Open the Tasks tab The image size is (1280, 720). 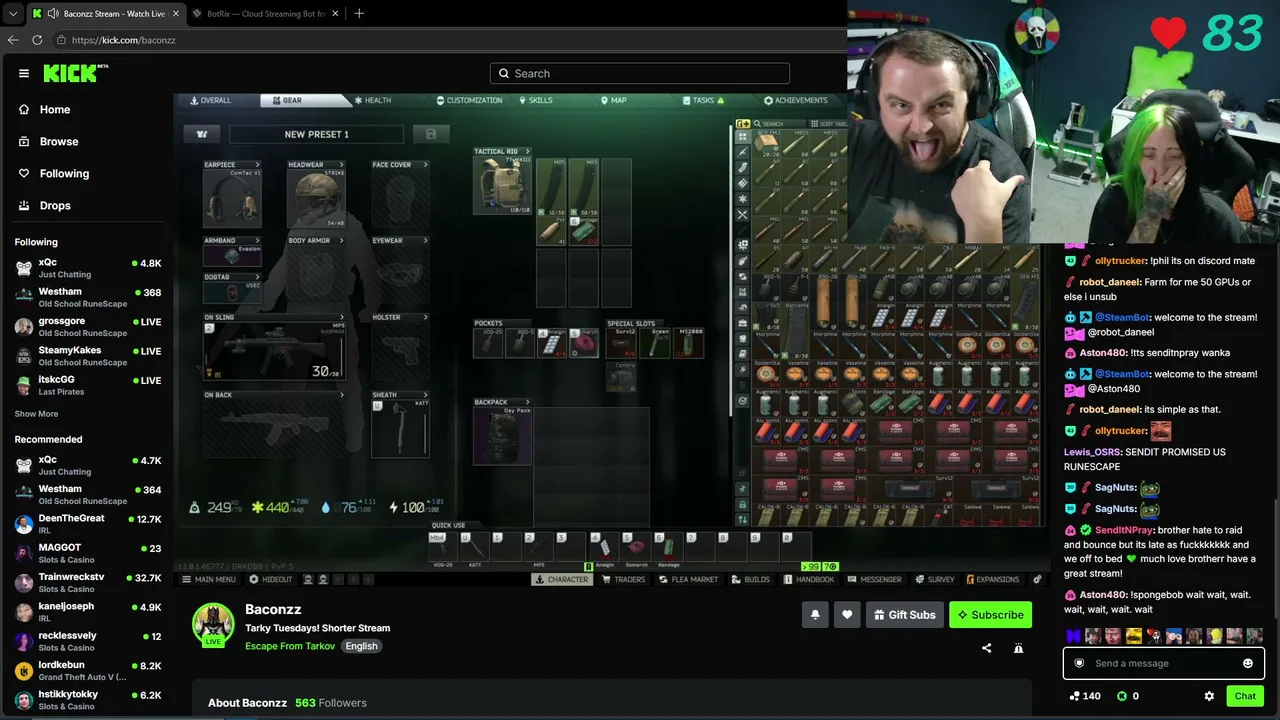[703, 100]
